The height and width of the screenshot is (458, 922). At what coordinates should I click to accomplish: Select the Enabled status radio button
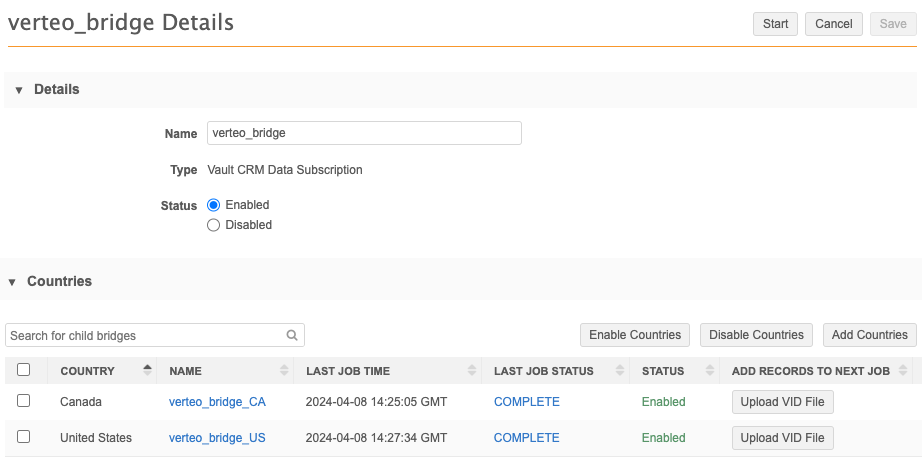coord(213,205)
